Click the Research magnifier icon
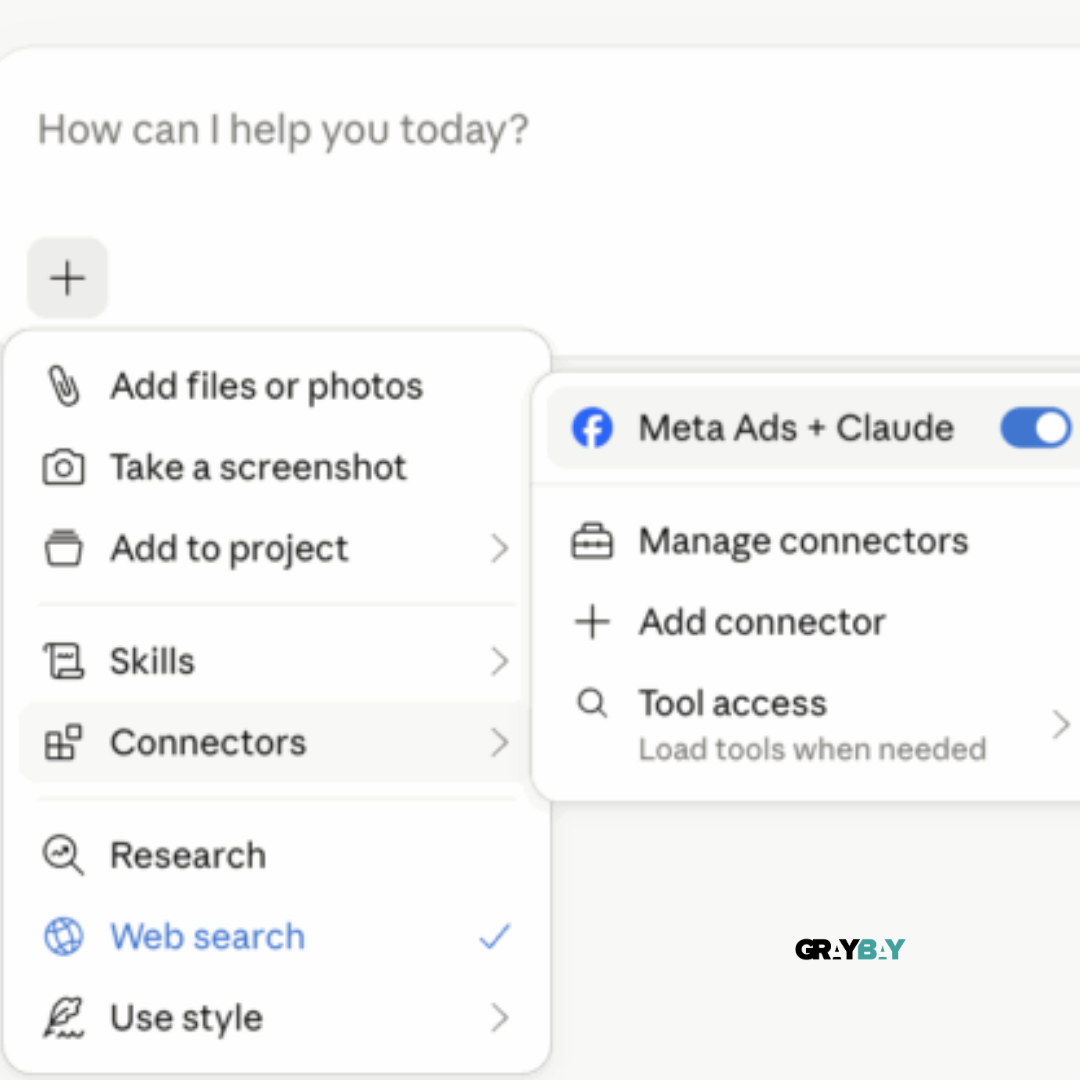Image resolution: width=1080 pixels, height=1080 pixels. tap(63, 855)
